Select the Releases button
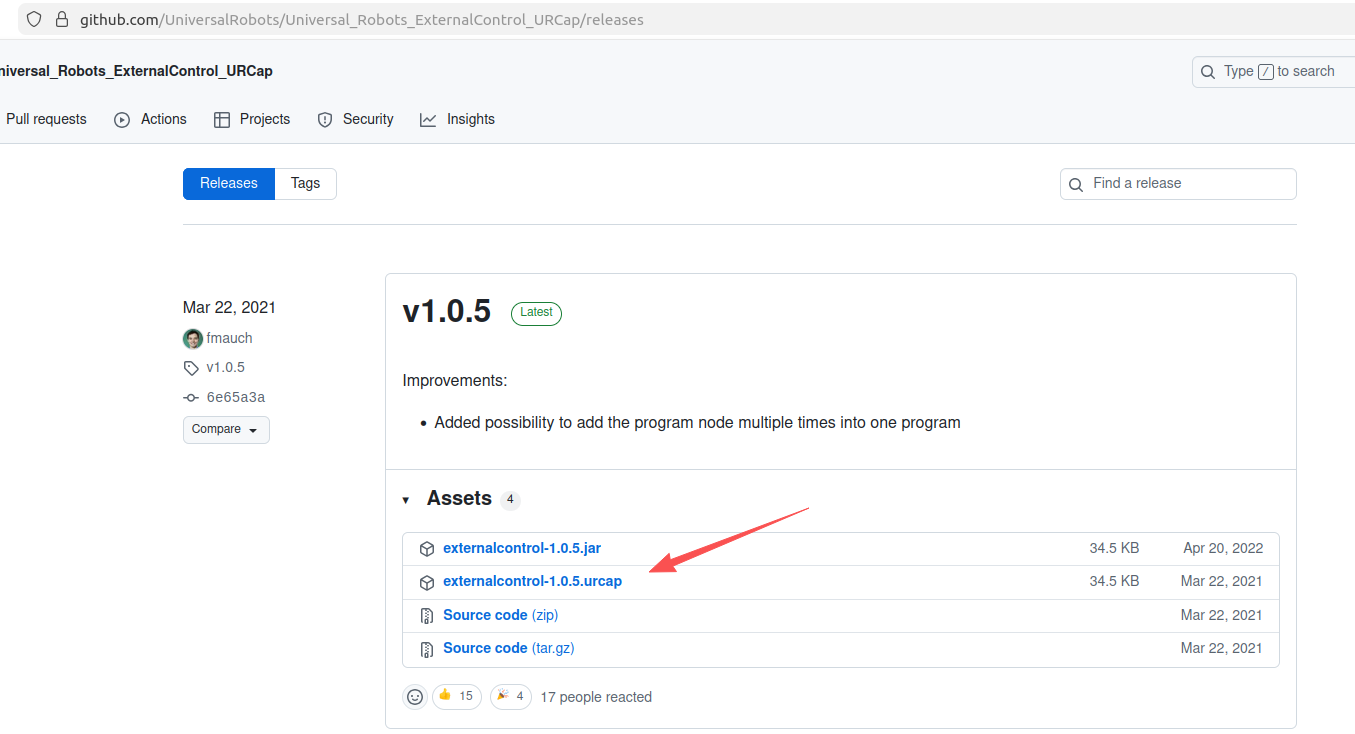1355x734 pixels. pos(229,184)
